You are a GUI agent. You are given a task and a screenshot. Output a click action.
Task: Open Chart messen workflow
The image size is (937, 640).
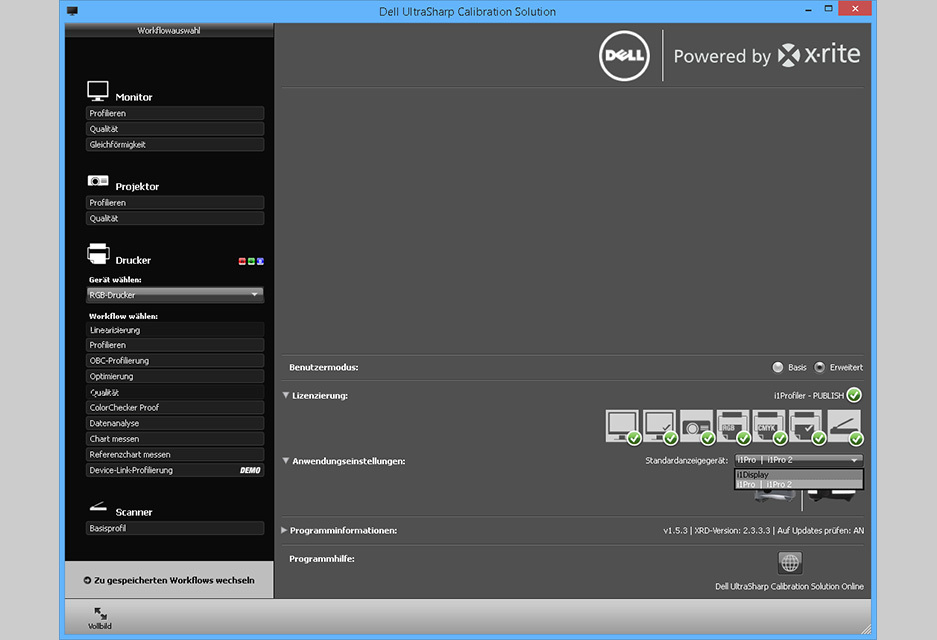(175, 439)
